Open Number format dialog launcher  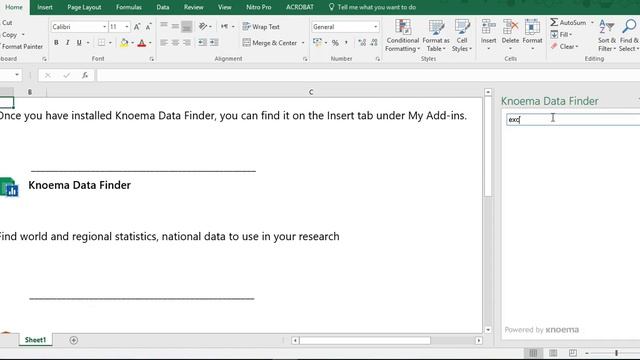coord(378,59)
